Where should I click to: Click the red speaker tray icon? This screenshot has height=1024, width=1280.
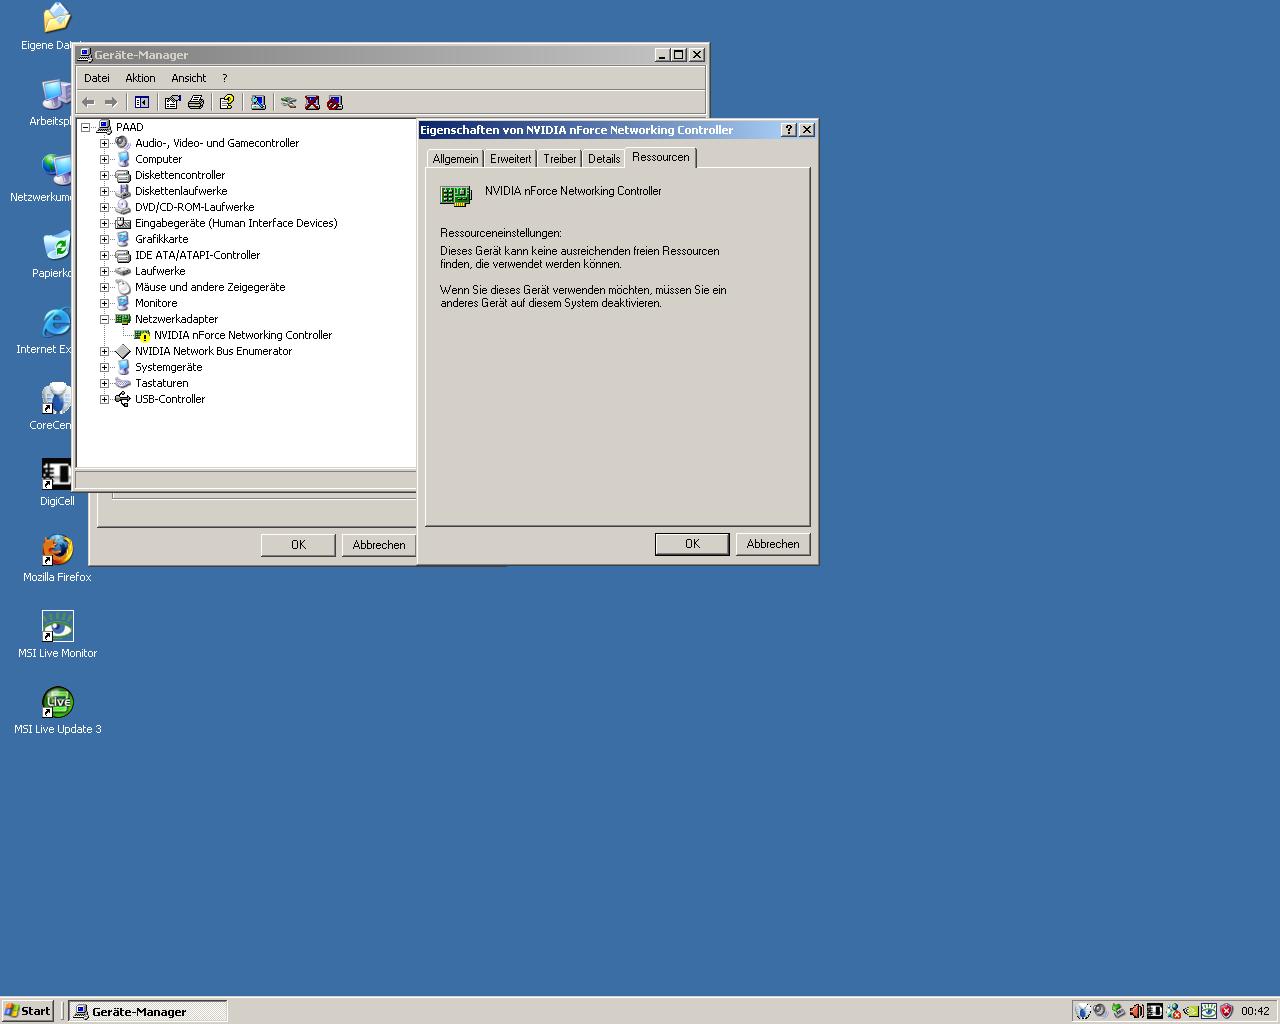coord(1137,1011)
